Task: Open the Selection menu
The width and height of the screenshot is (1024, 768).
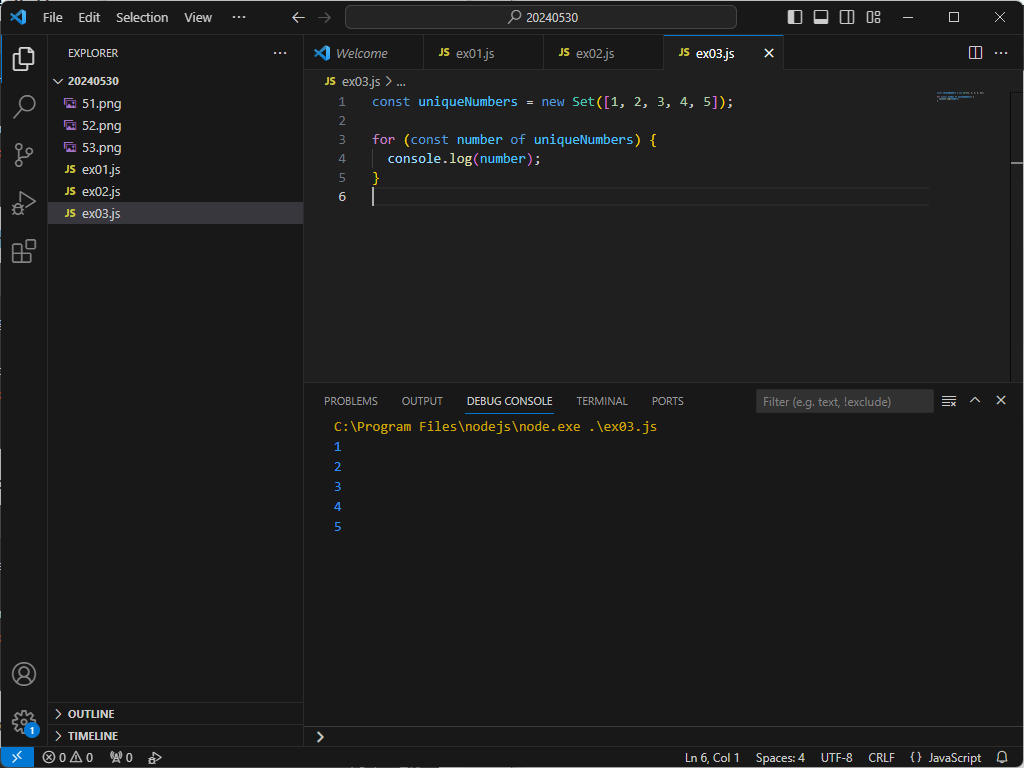Action: click(142, 17)
